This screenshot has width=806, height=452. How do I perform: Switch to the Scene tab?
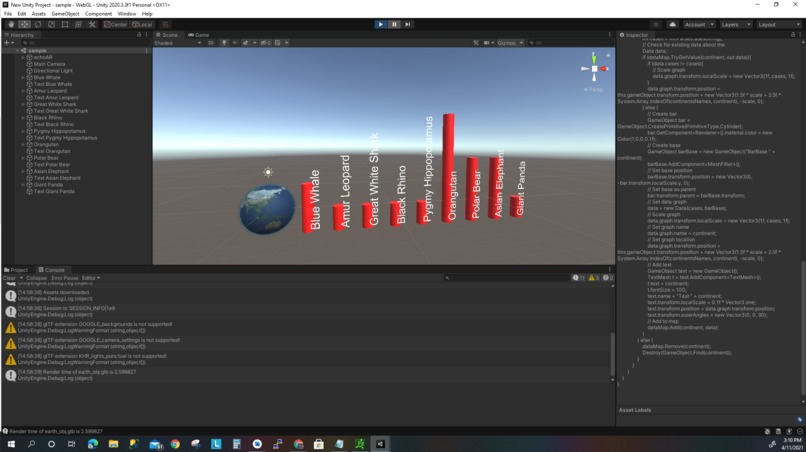[x=167, y=35]
